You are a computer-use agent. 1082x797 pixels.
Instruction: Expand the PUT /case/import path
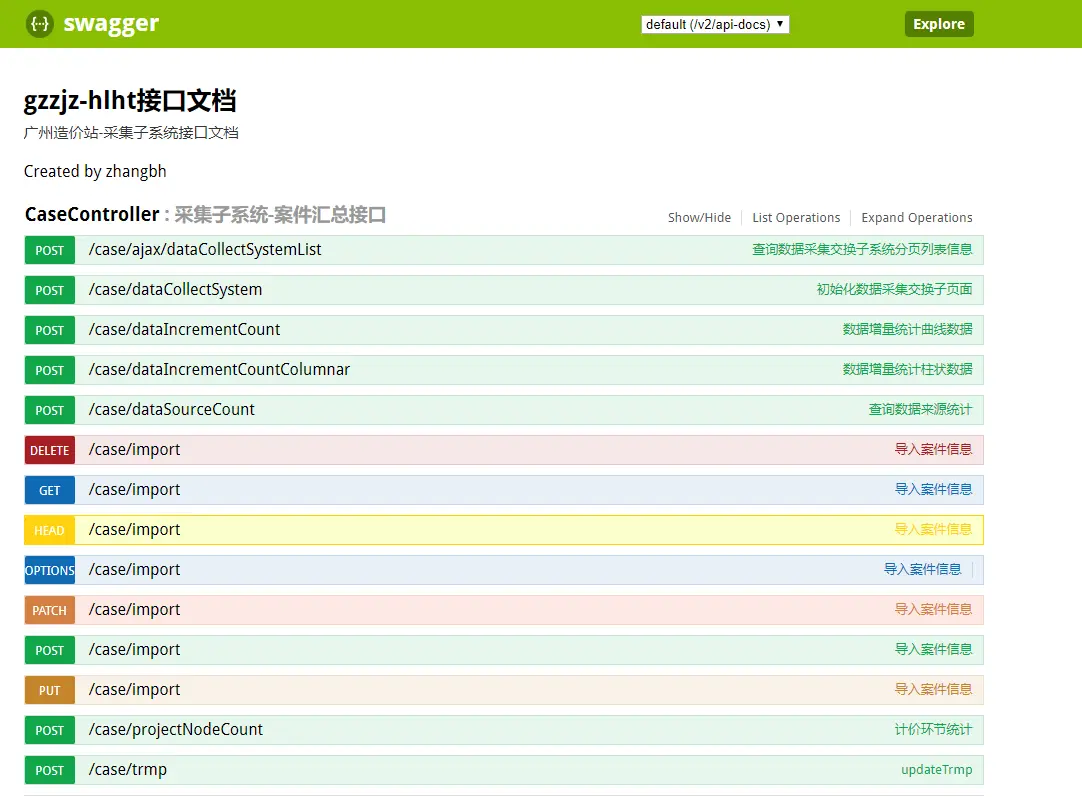click(x=135, y=690)
